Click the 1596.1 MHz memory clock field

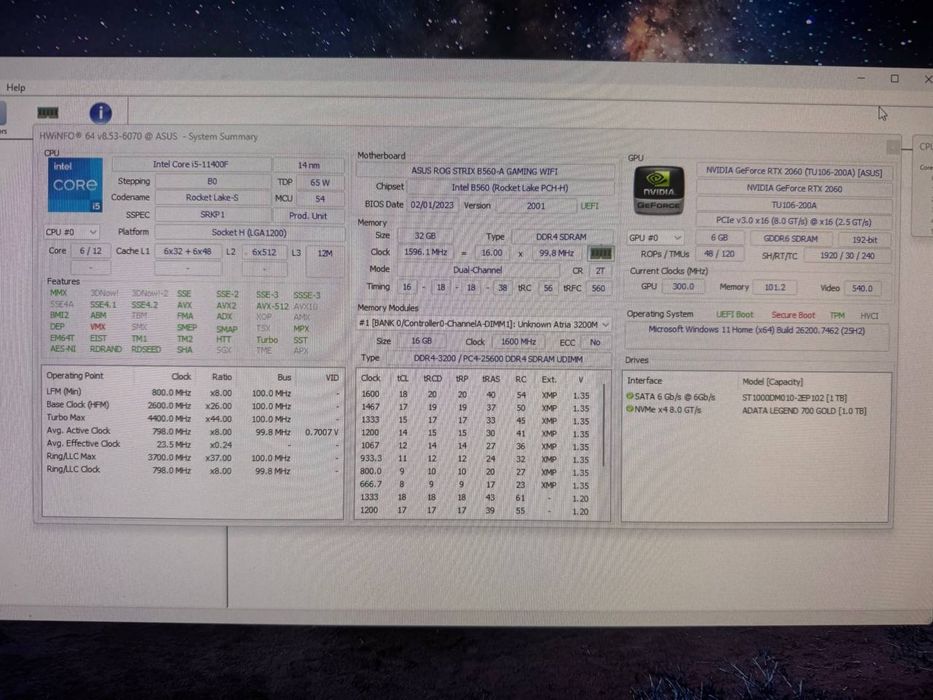[x=425, y=252]
